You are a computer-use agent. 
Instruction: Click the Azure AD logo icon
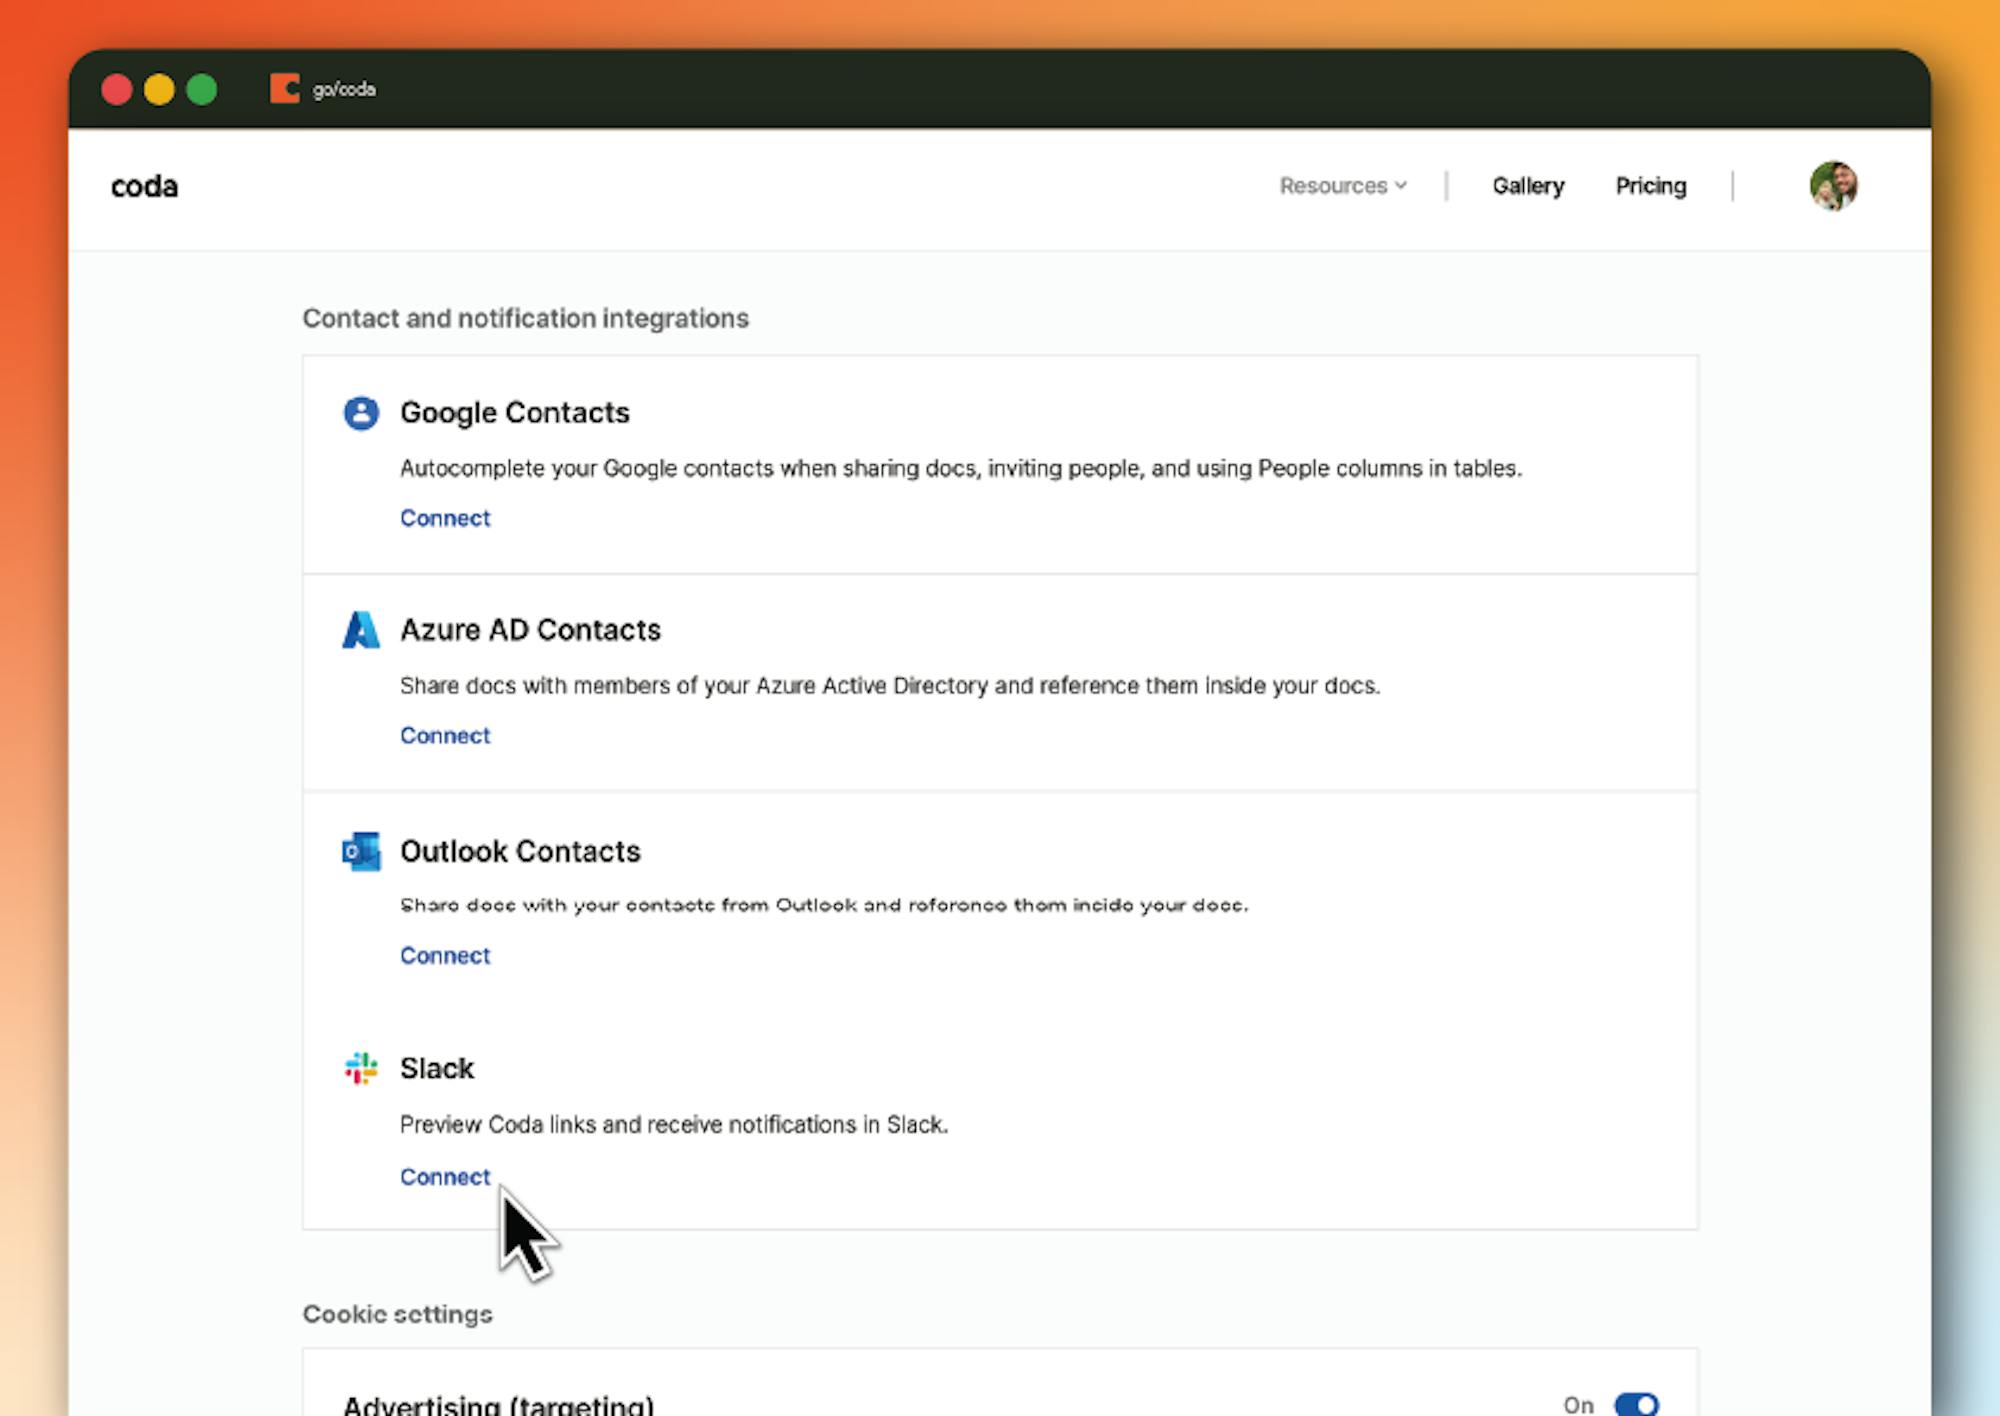pyautogui.click(x=361, y=630)
